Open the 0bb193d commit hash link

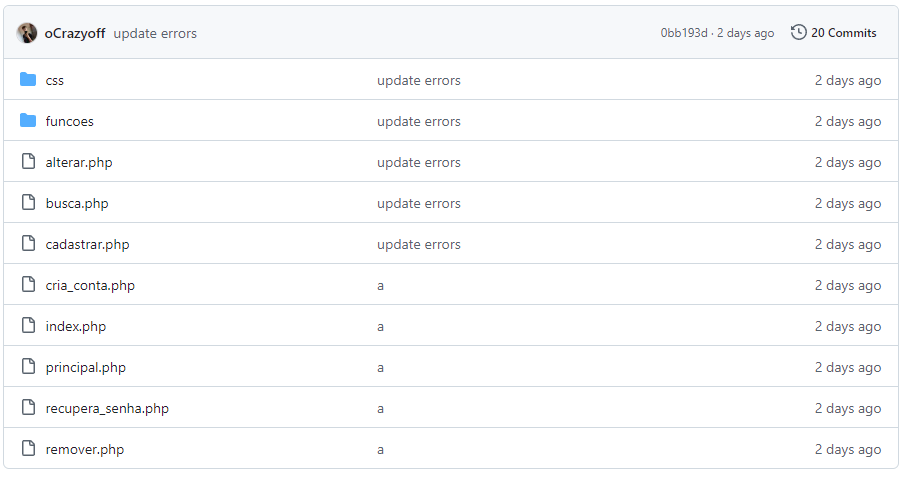(x=684, y=33)
